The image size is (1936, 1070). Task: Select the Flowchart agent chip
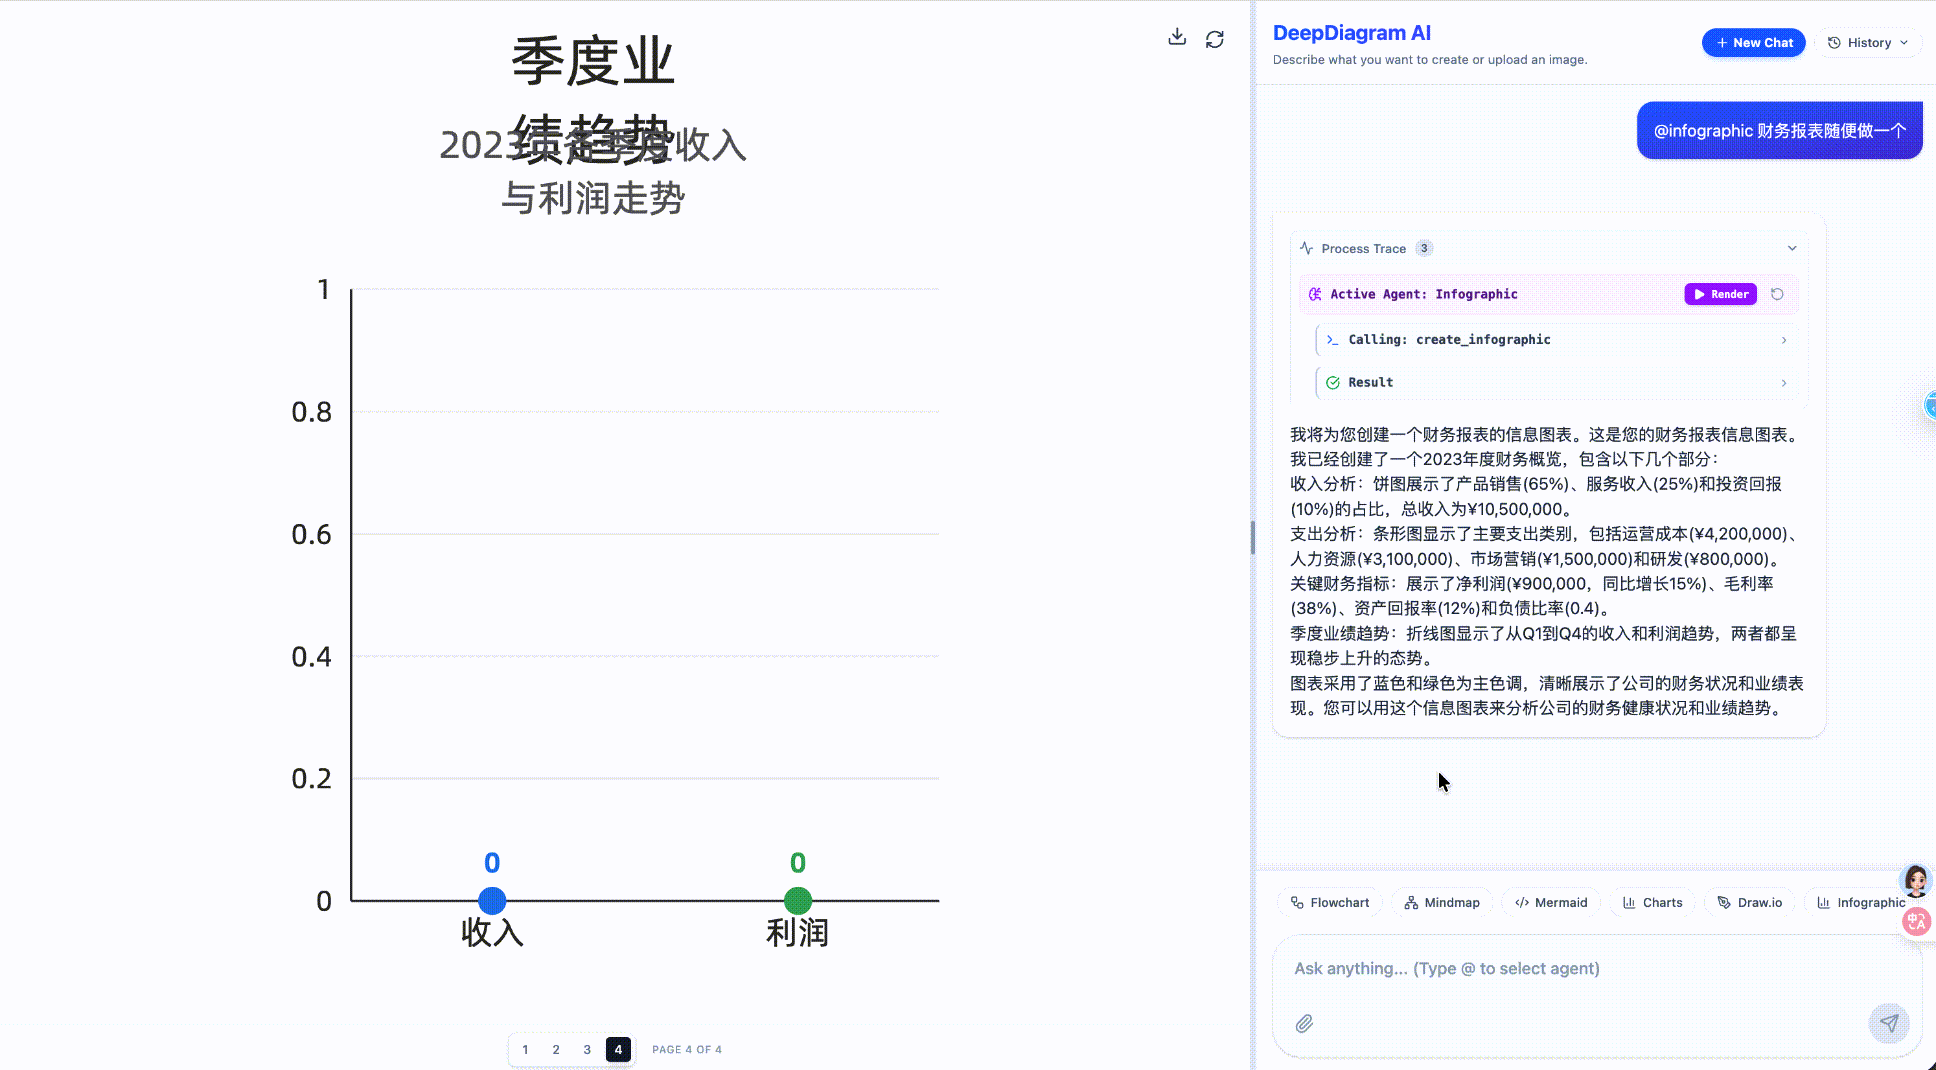1329,902
